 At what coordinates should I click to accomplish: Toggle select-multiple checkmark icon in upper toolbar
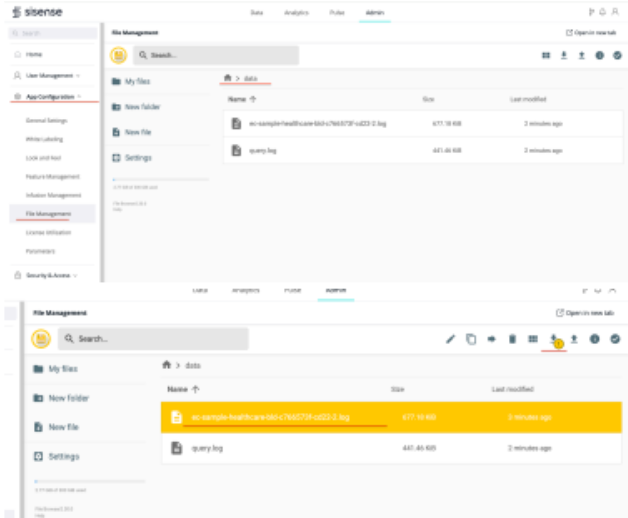pos(617,55)
